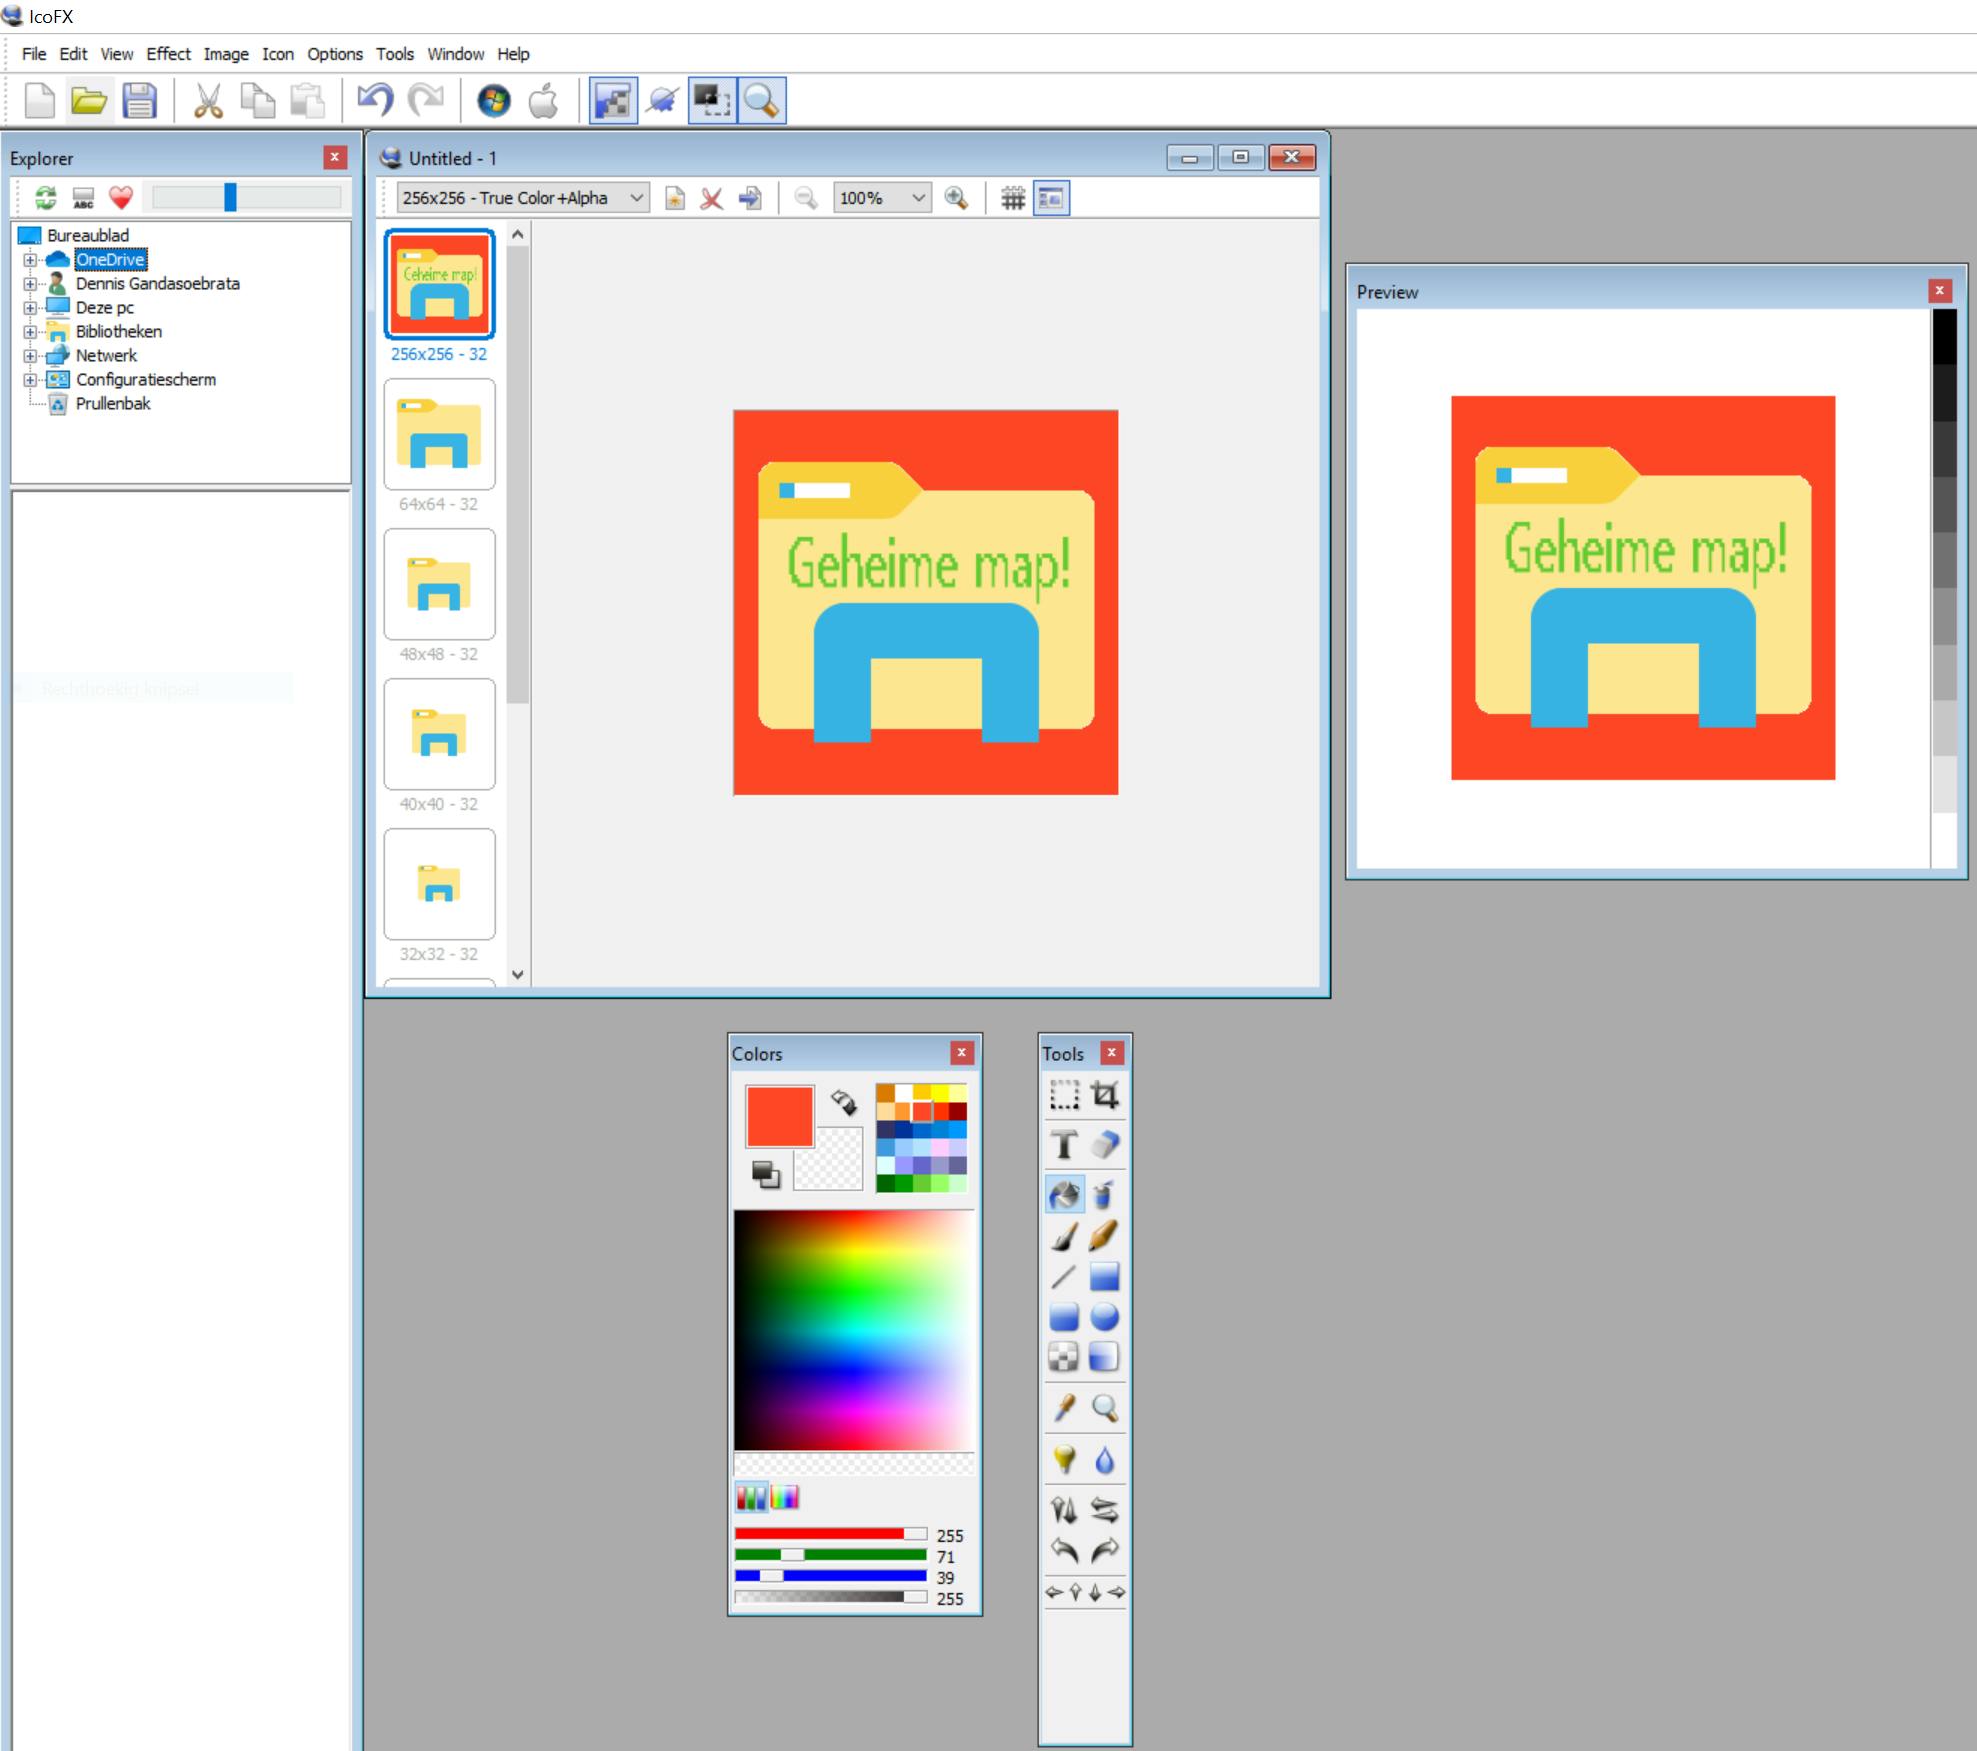Select the Blur water drop tool
The image size is (1977, 1751).
pos(1105,1460)
